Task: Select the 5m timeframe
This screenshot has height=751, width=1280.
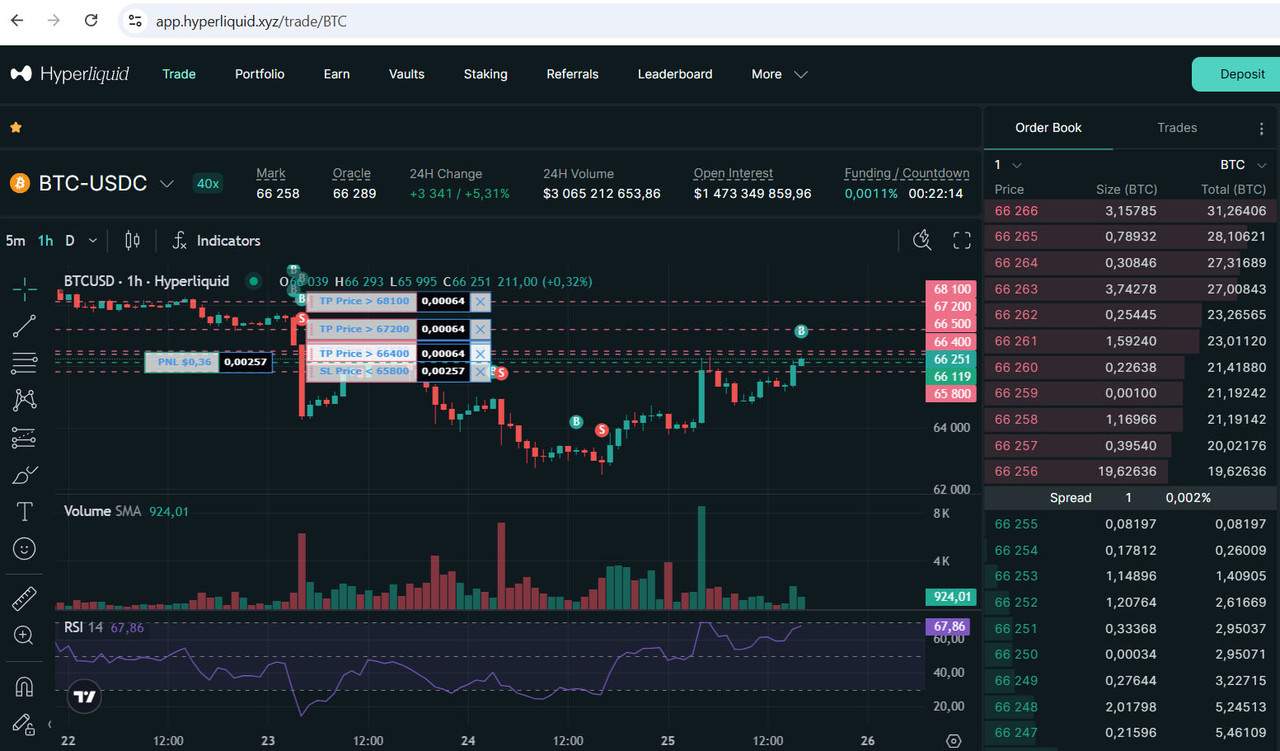Action: 16,240
